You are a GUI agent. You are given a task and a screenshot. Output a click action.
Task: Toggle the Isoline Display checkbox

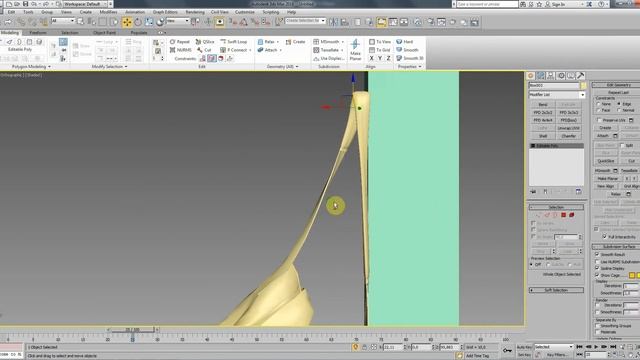coord(597,268)
